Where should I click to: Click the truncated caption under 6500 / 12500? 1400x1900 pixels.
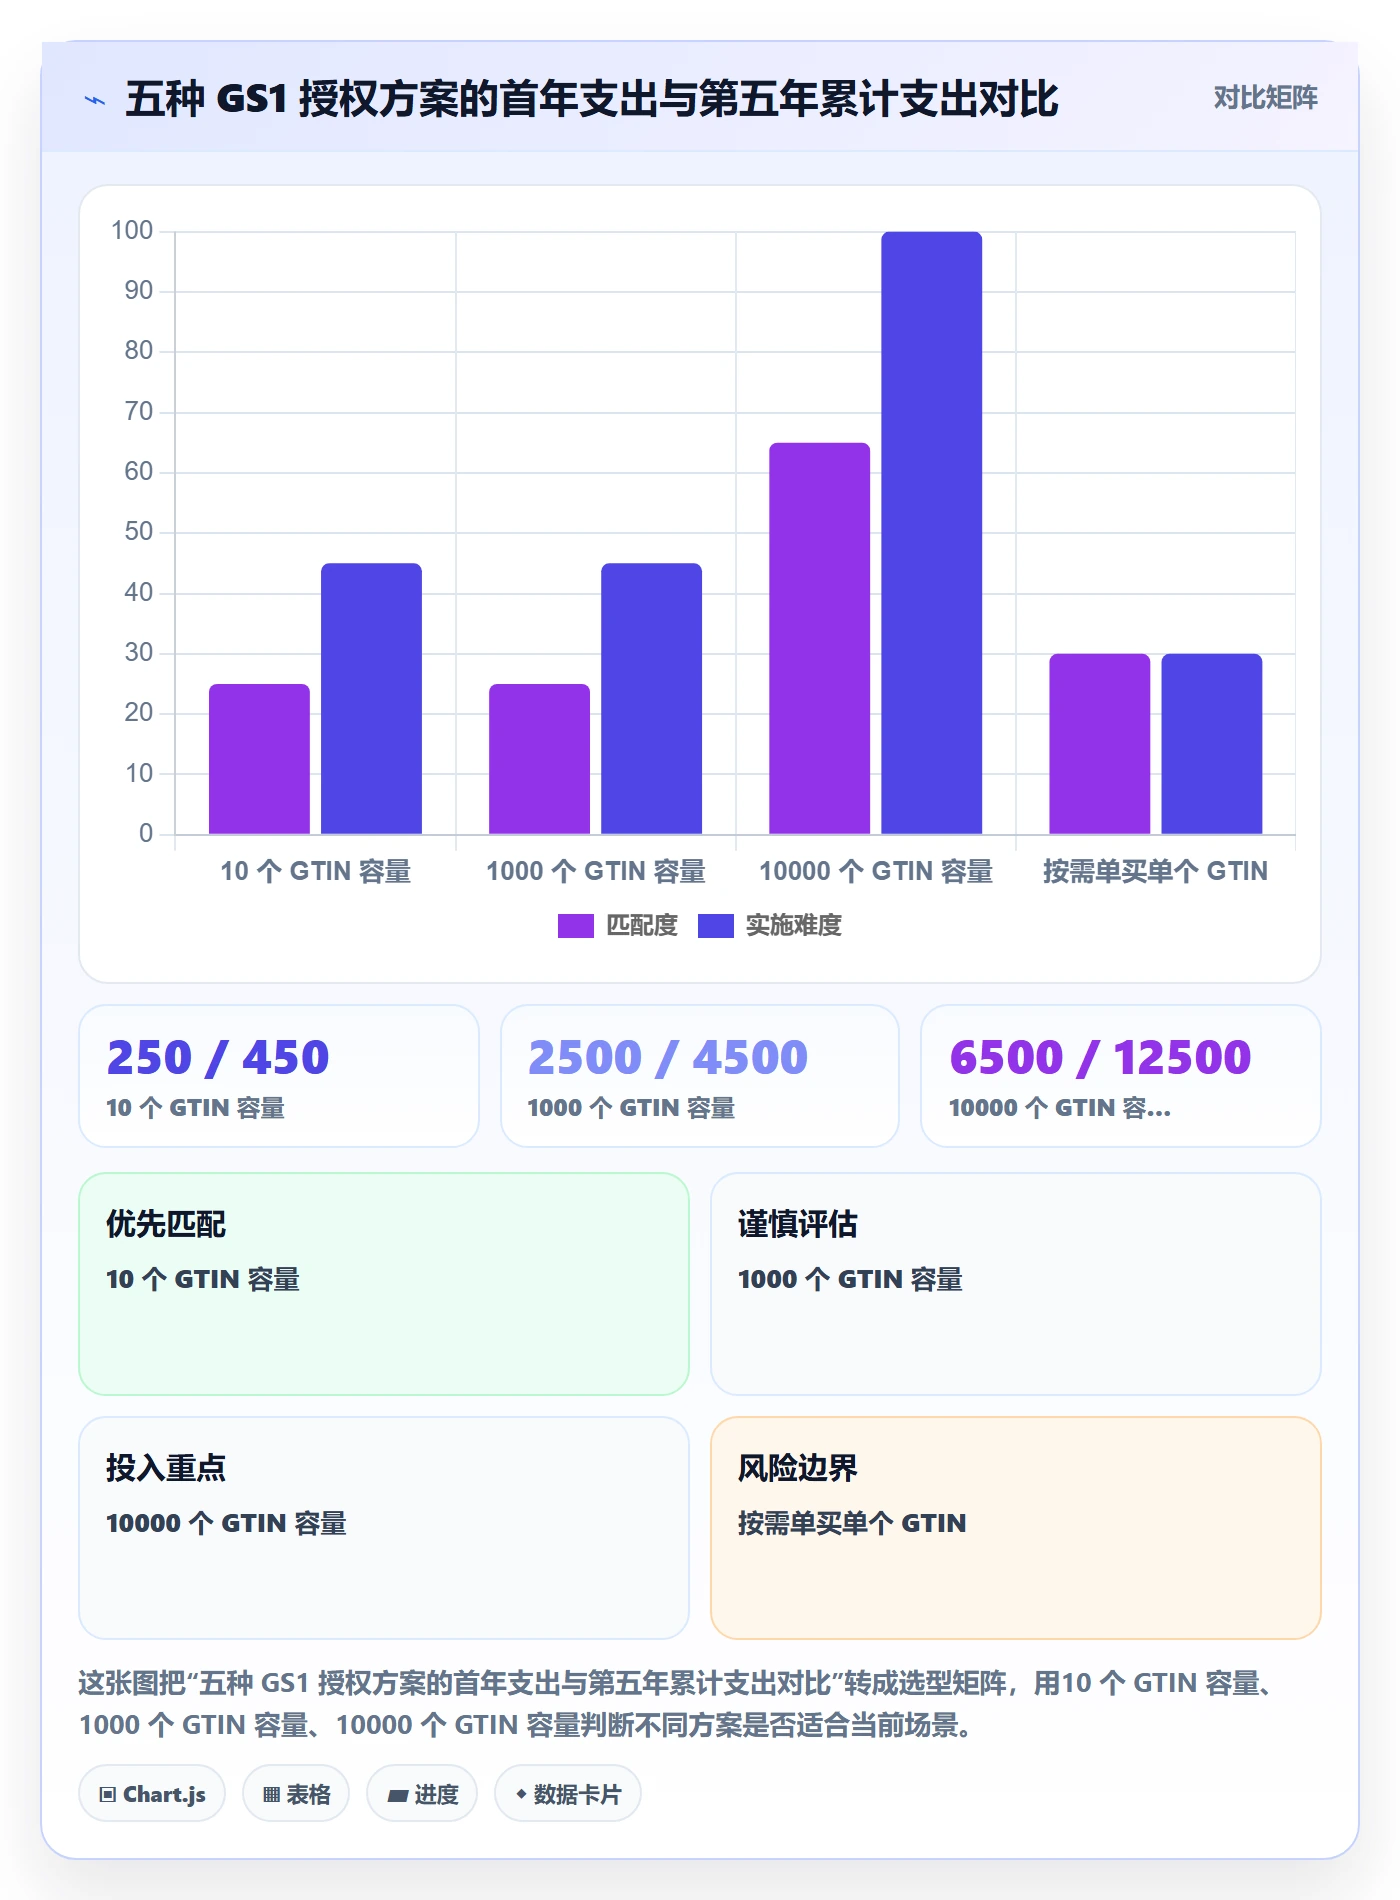(x=1060, y=1108)
